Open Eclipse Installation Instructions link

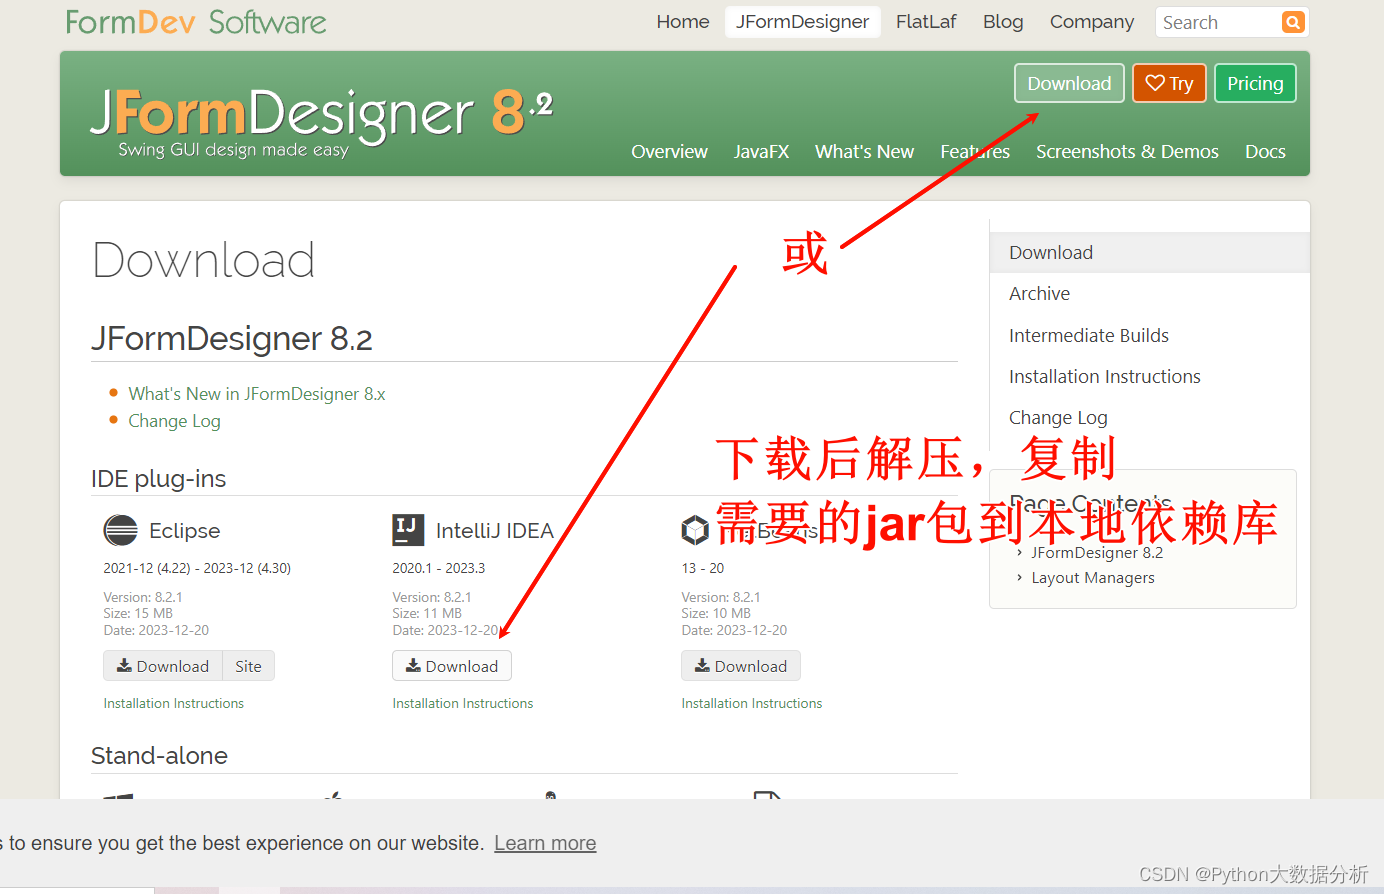pyautogui.click(x=174, y=703)
